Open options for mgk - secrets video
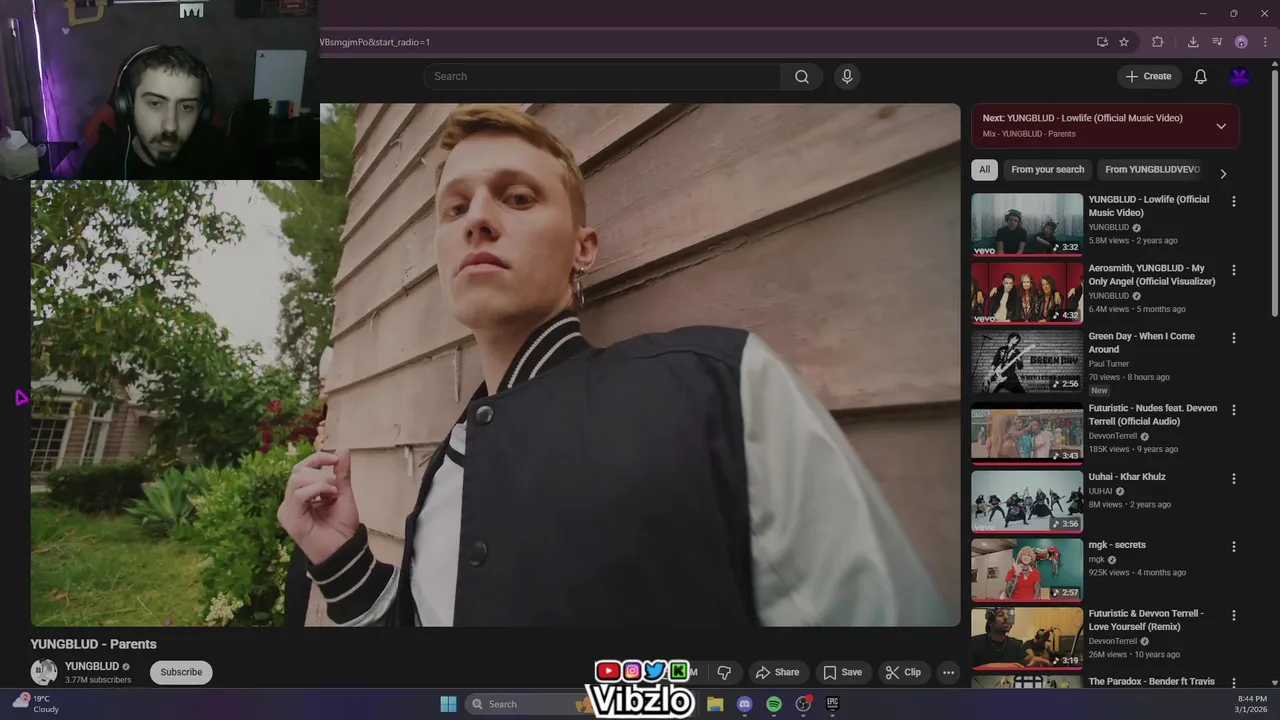Screen dimensions: 1280x720 click(1233, 547)
